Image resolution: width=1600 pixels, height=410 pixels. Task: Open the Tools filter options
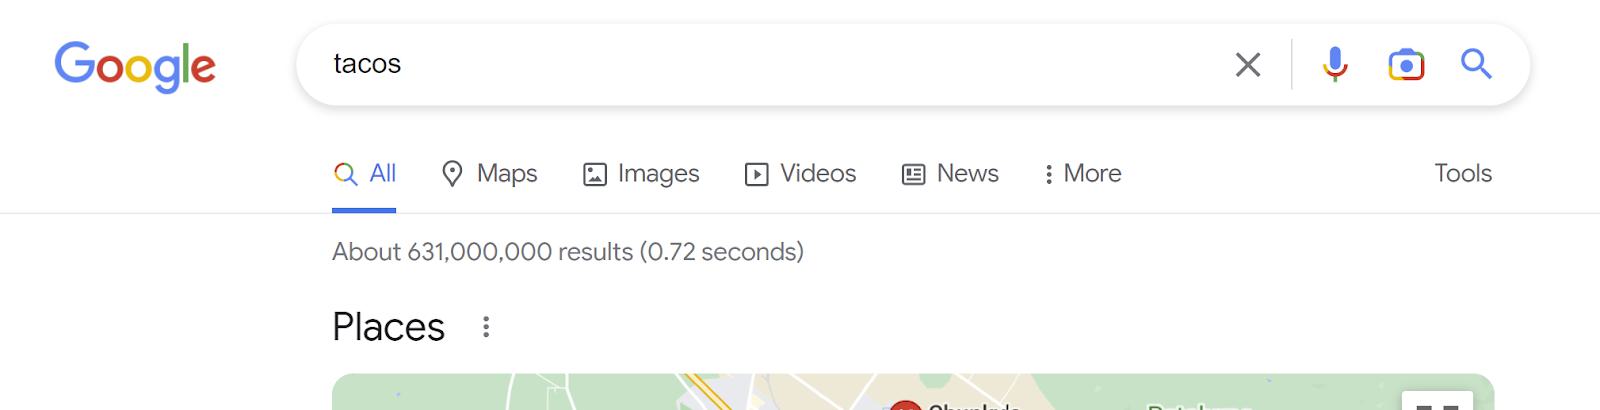[1463, 174]
